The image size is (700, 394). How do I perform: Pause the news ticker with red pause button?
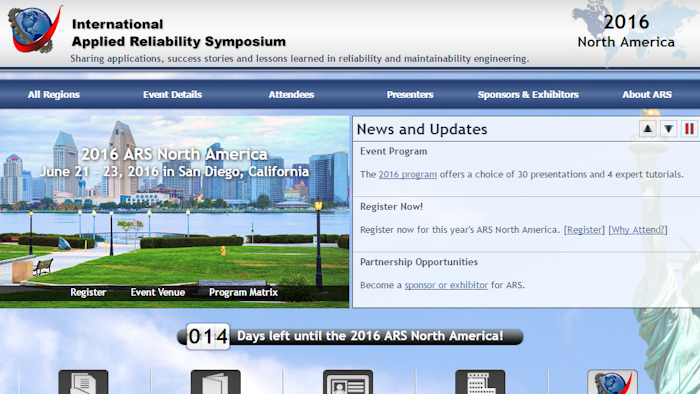point(689,129)
